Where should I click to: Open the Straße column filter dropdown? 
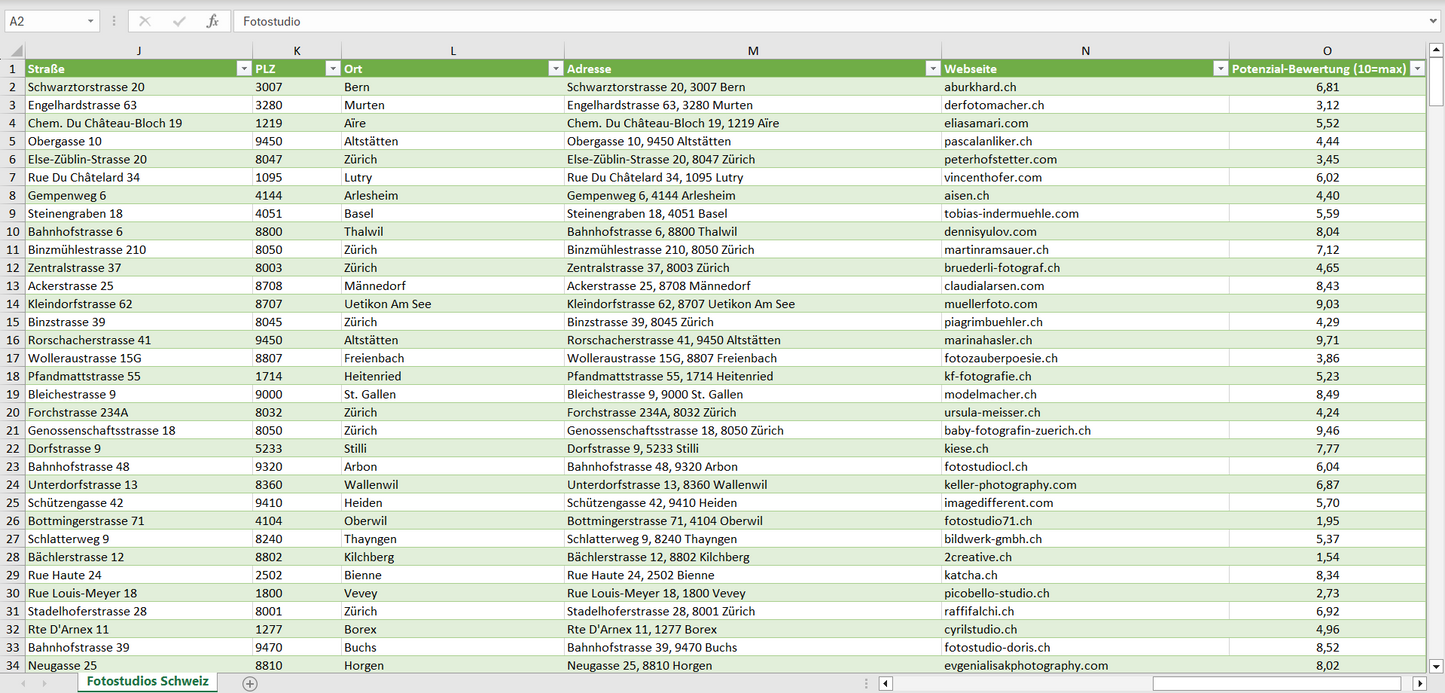coord(243,69)
